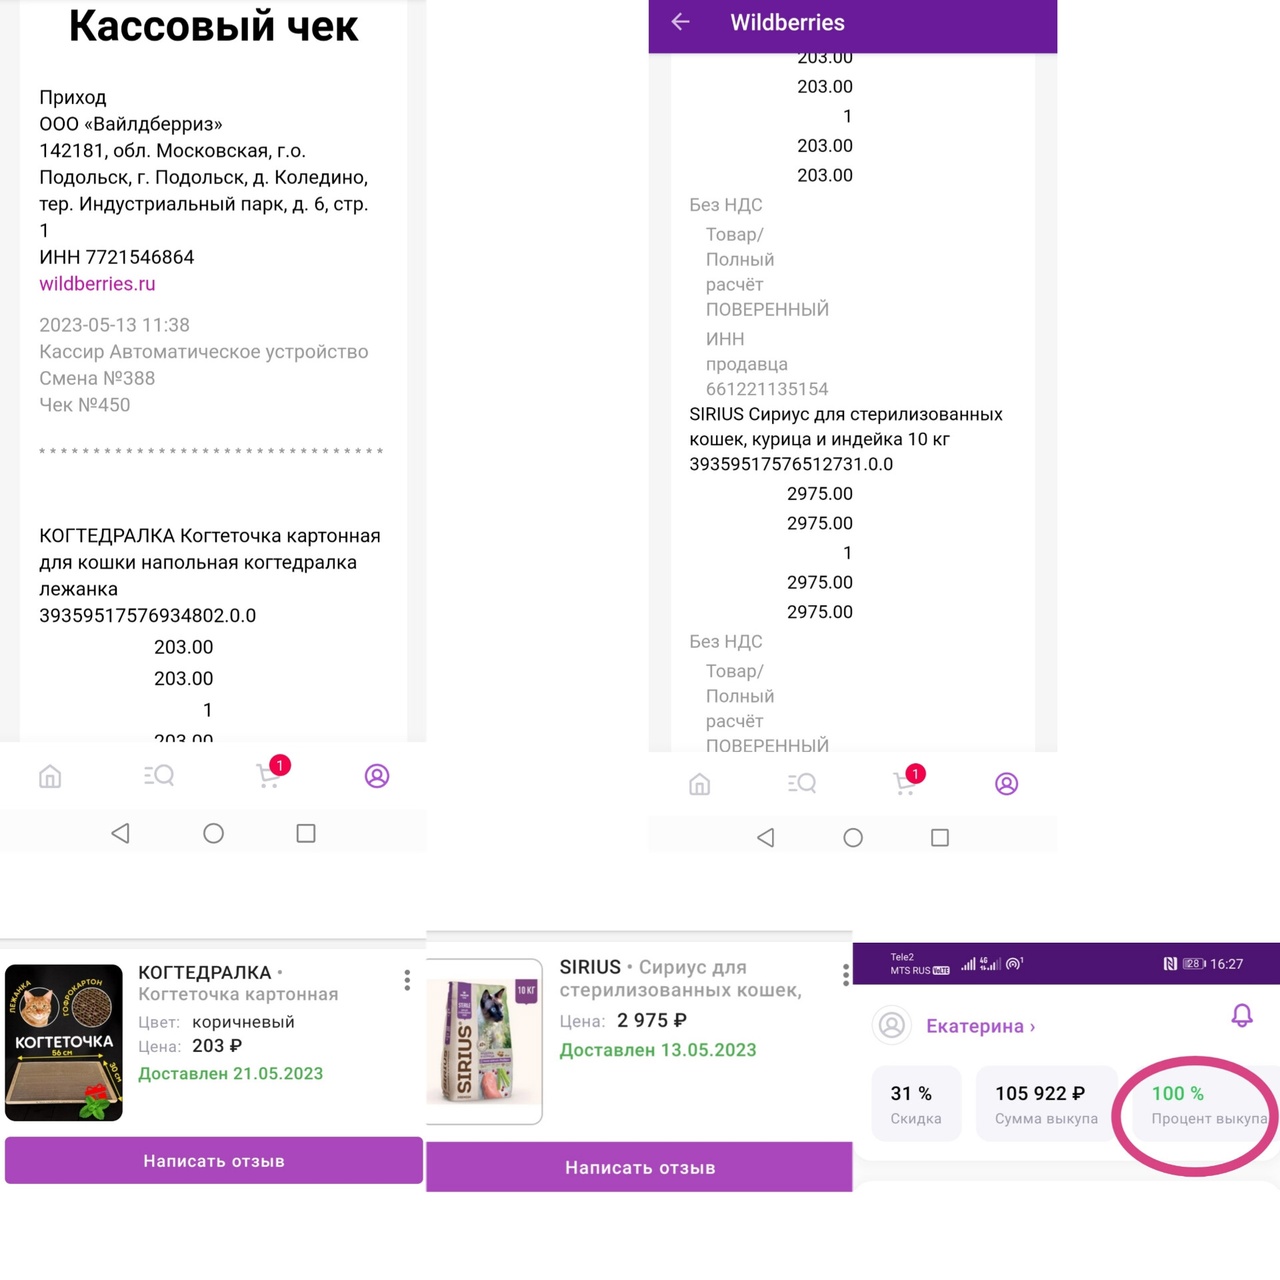Tap the back arrow beside Wildberries title
The width and height of the screenshot is (1280, 1280).
pos(681,22)
